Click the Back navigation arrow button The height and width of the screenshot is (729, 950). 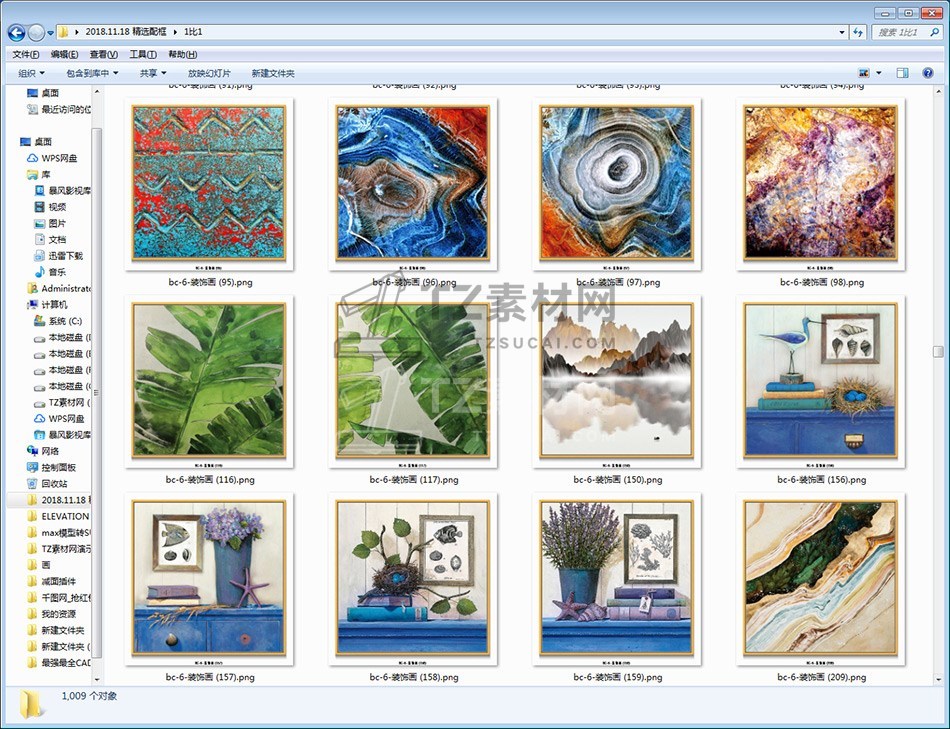click(x=16, y=32)
